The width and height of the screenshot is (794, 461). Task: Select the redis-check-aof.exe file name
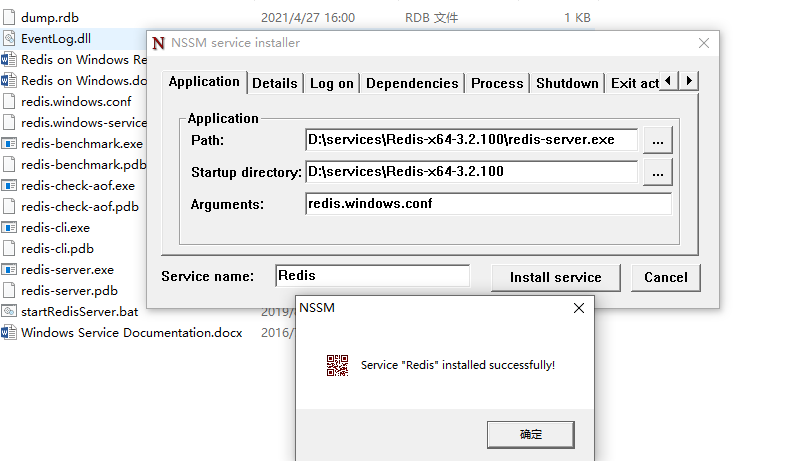78,186
